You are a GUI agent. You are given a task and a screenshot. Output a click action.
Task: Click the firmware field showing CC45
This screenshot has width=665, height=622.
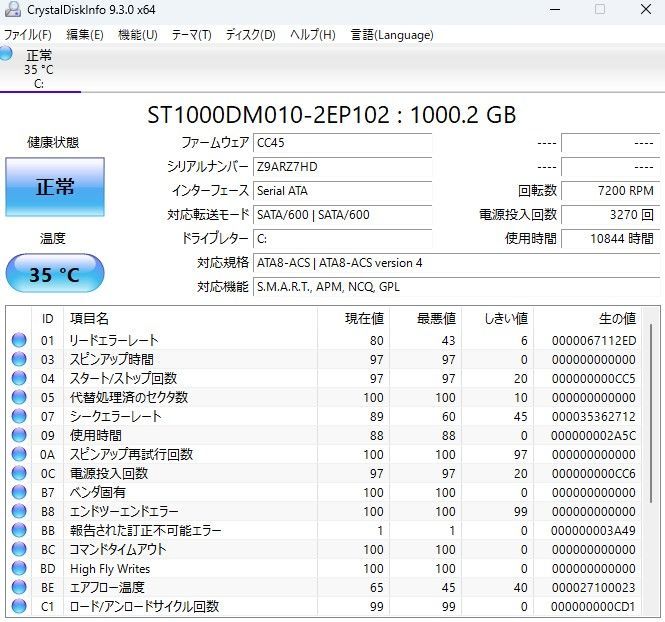coord(342,143)
